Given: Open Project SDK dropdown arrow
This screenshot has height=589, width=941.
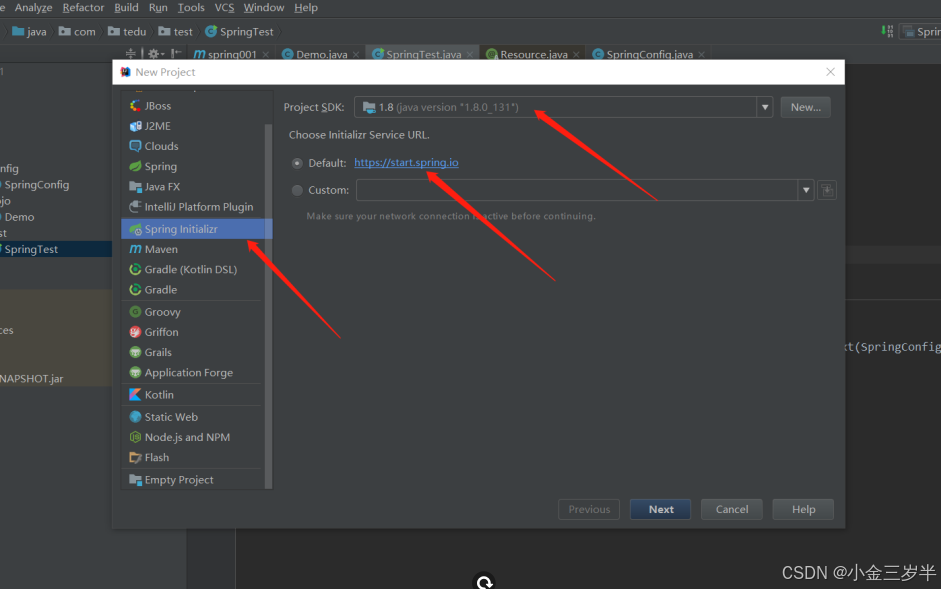Looking at the screenshot, I should (765, 107).
